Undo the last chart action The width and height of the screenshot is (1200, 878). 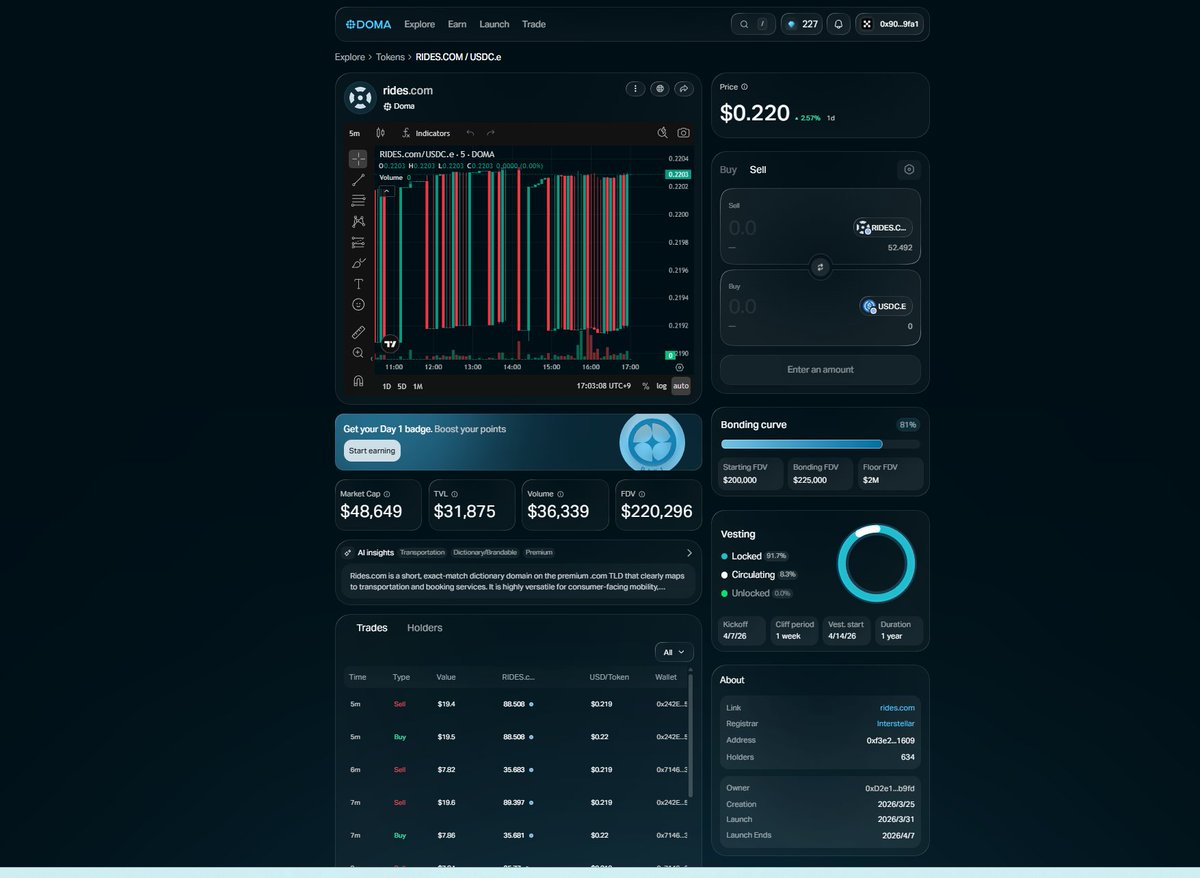470,133
